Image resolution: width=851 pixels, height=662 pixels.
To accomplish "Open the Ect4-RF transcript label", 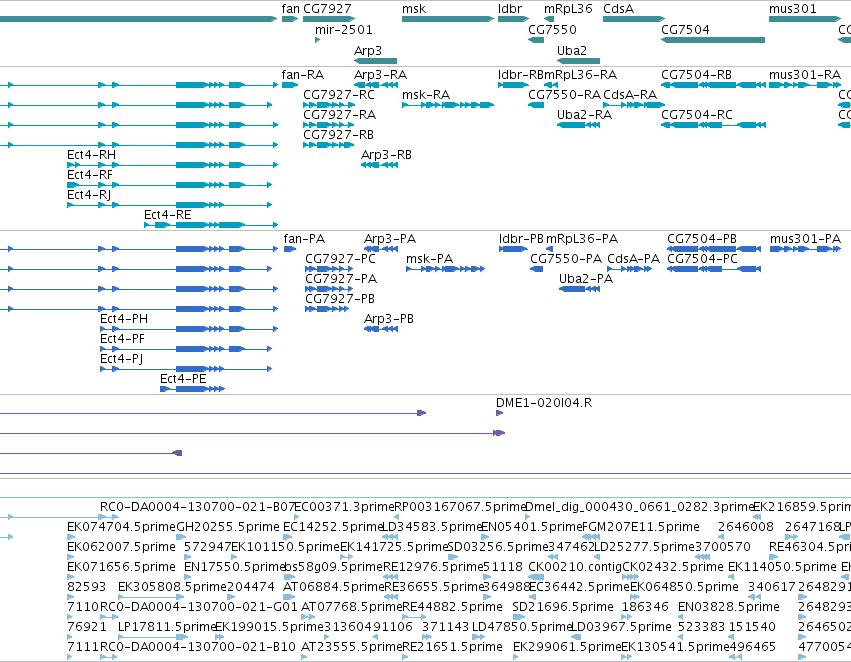I will 90,175.
